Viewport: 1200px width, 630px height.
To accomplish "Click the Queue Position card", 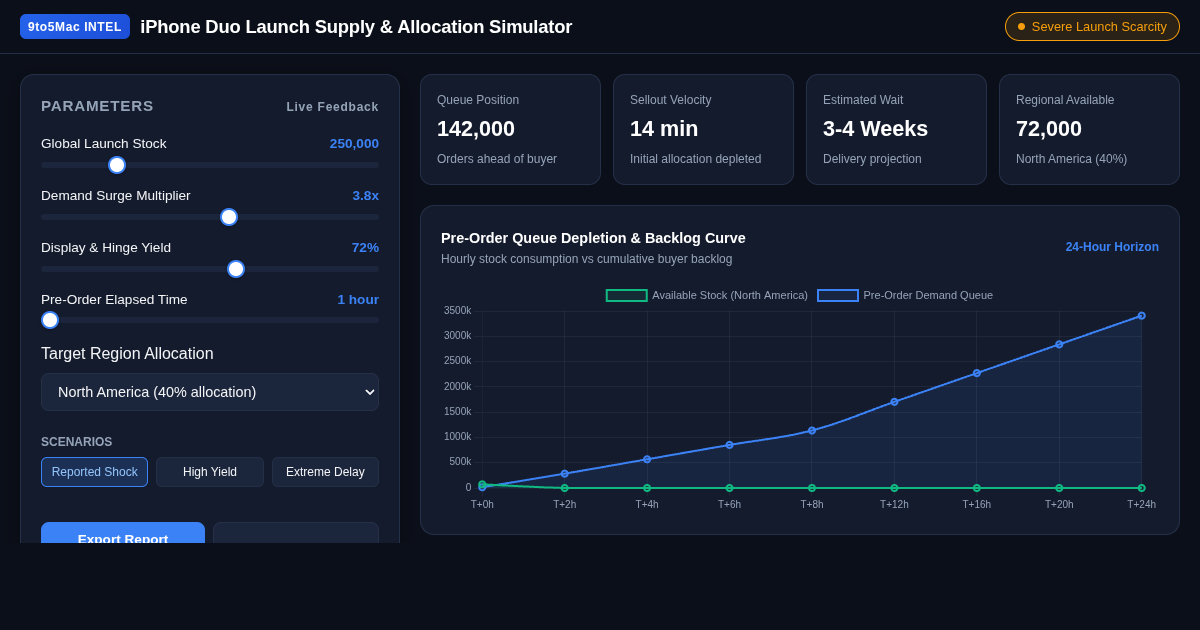I will click(x=510, y=129).
